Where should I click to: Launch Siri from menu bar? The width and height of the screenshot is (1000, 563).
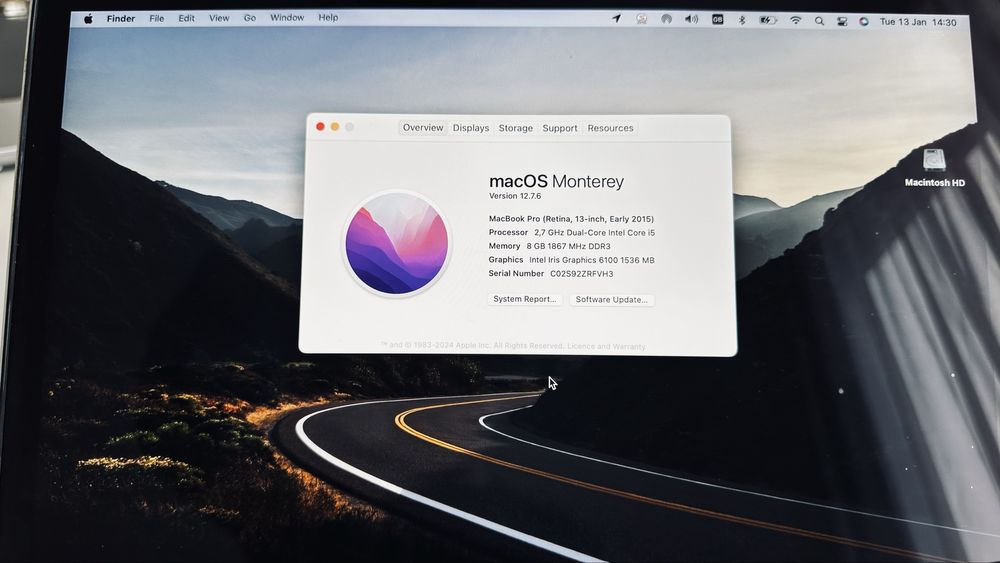click(x=864, y=21)
